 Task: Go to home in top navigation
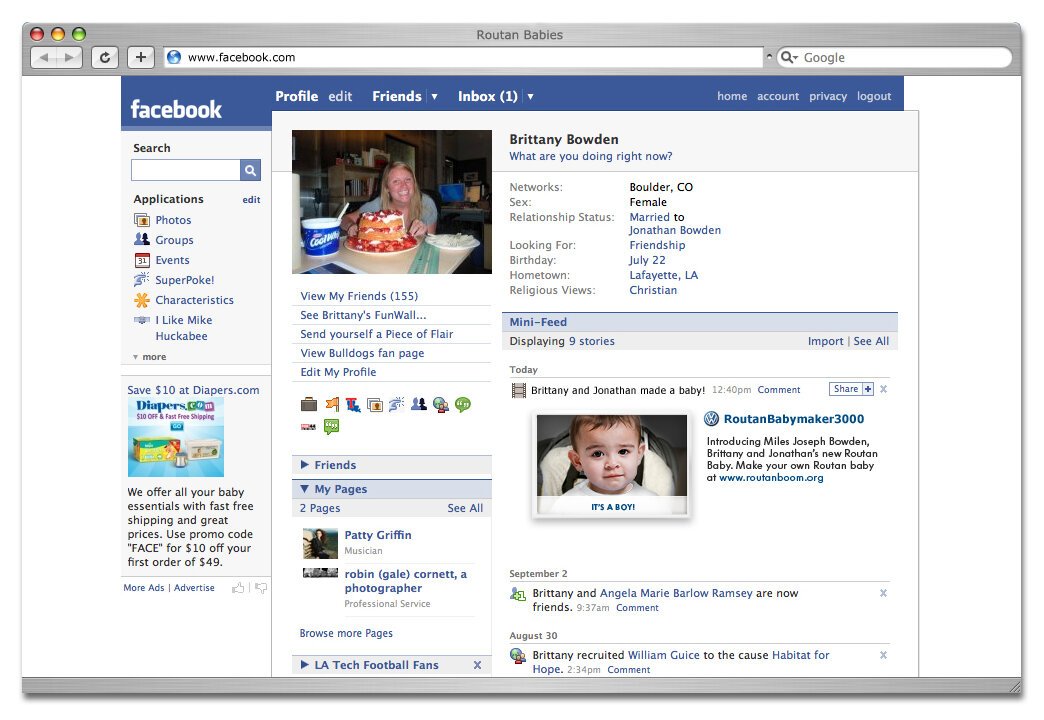[732, 96]
